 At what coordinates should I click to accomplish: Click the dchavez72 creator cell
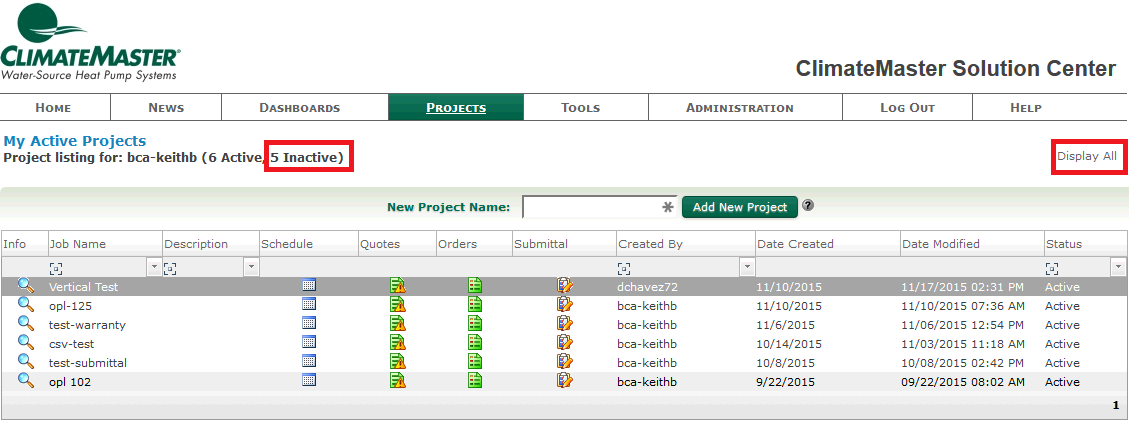tap(648, 287)
